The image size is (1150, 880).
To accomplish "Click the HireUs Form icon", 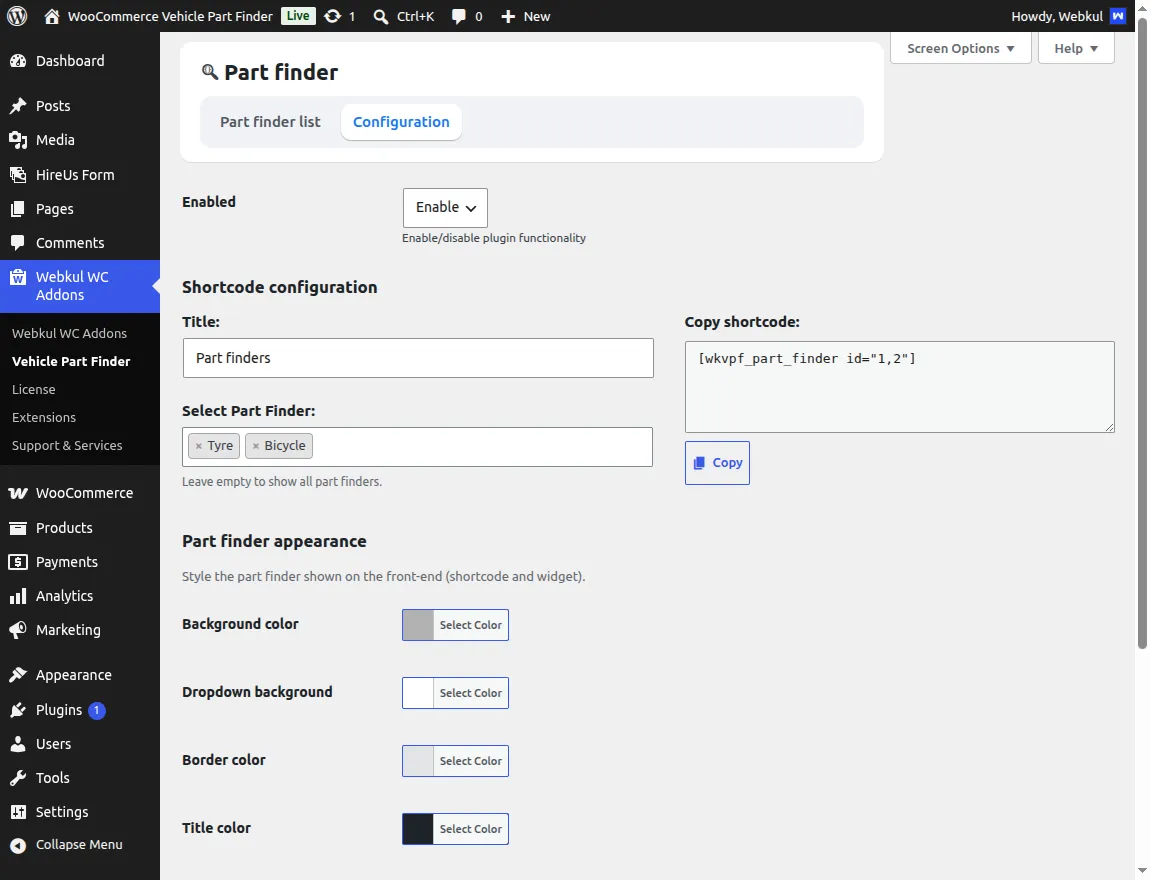I will [x=18, y=175].
